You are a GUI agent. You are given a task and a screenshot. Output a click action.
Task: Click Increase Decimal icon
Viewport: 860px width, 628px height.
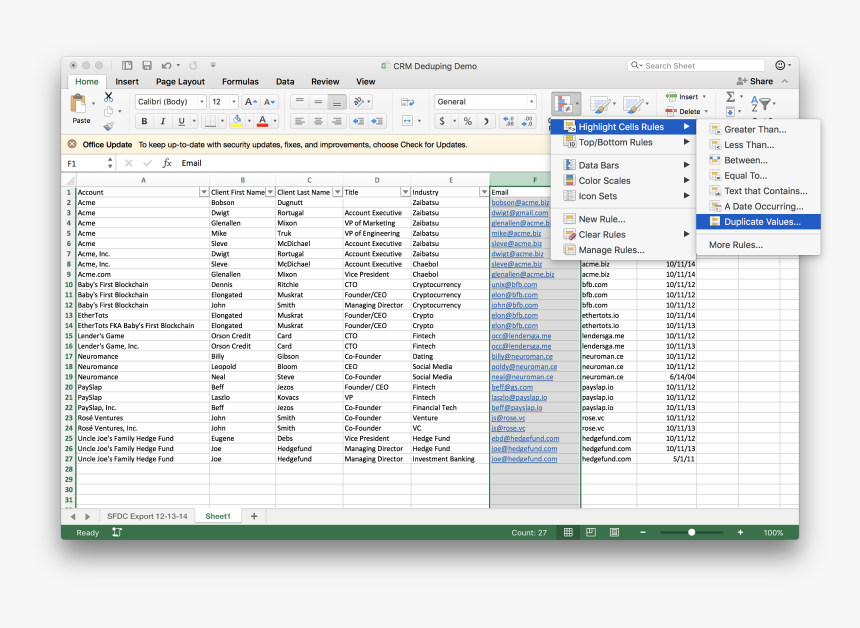click(508, 121)
